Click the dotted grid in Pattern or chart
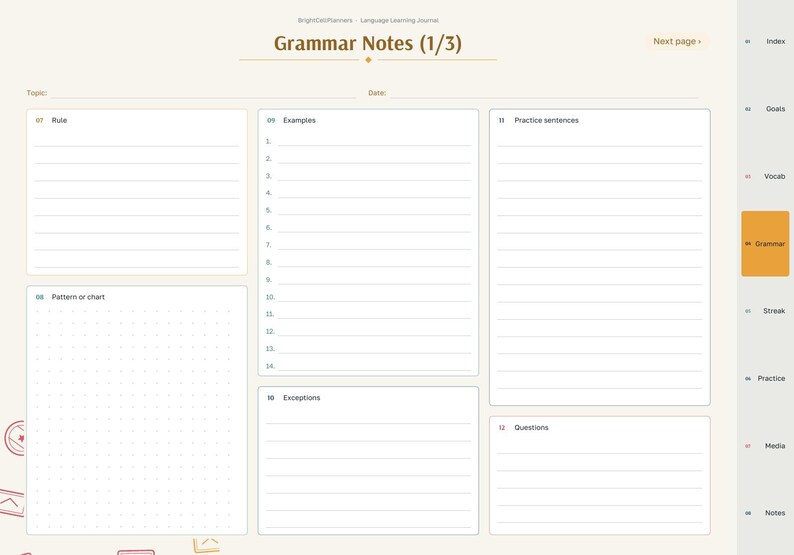 point(133,419)
